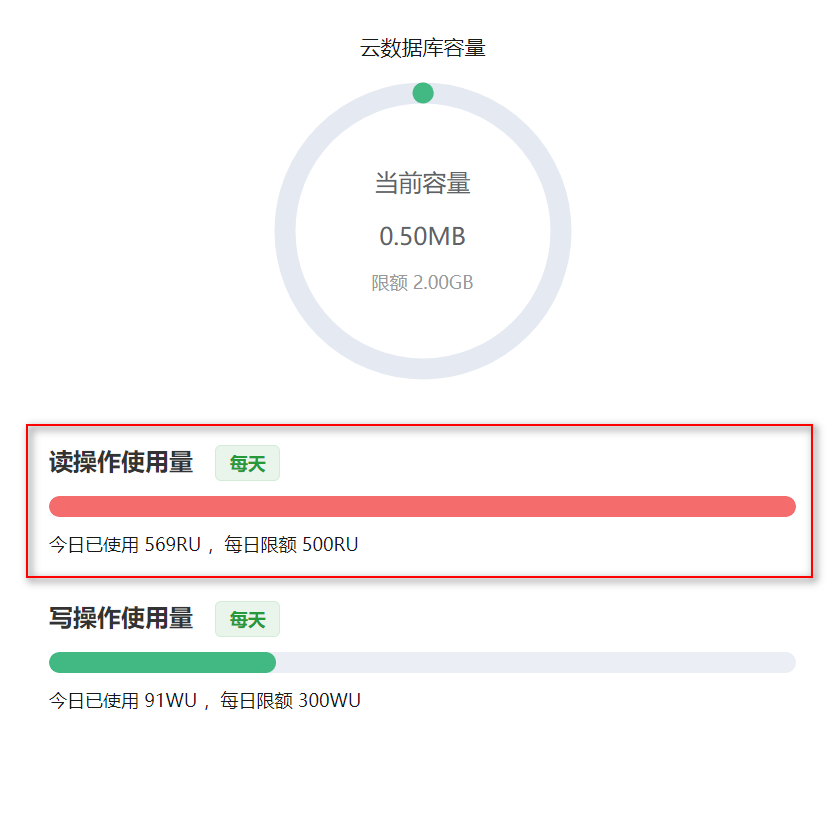
Task: Click the 569RU used value
Action: (x=173, y=545)
